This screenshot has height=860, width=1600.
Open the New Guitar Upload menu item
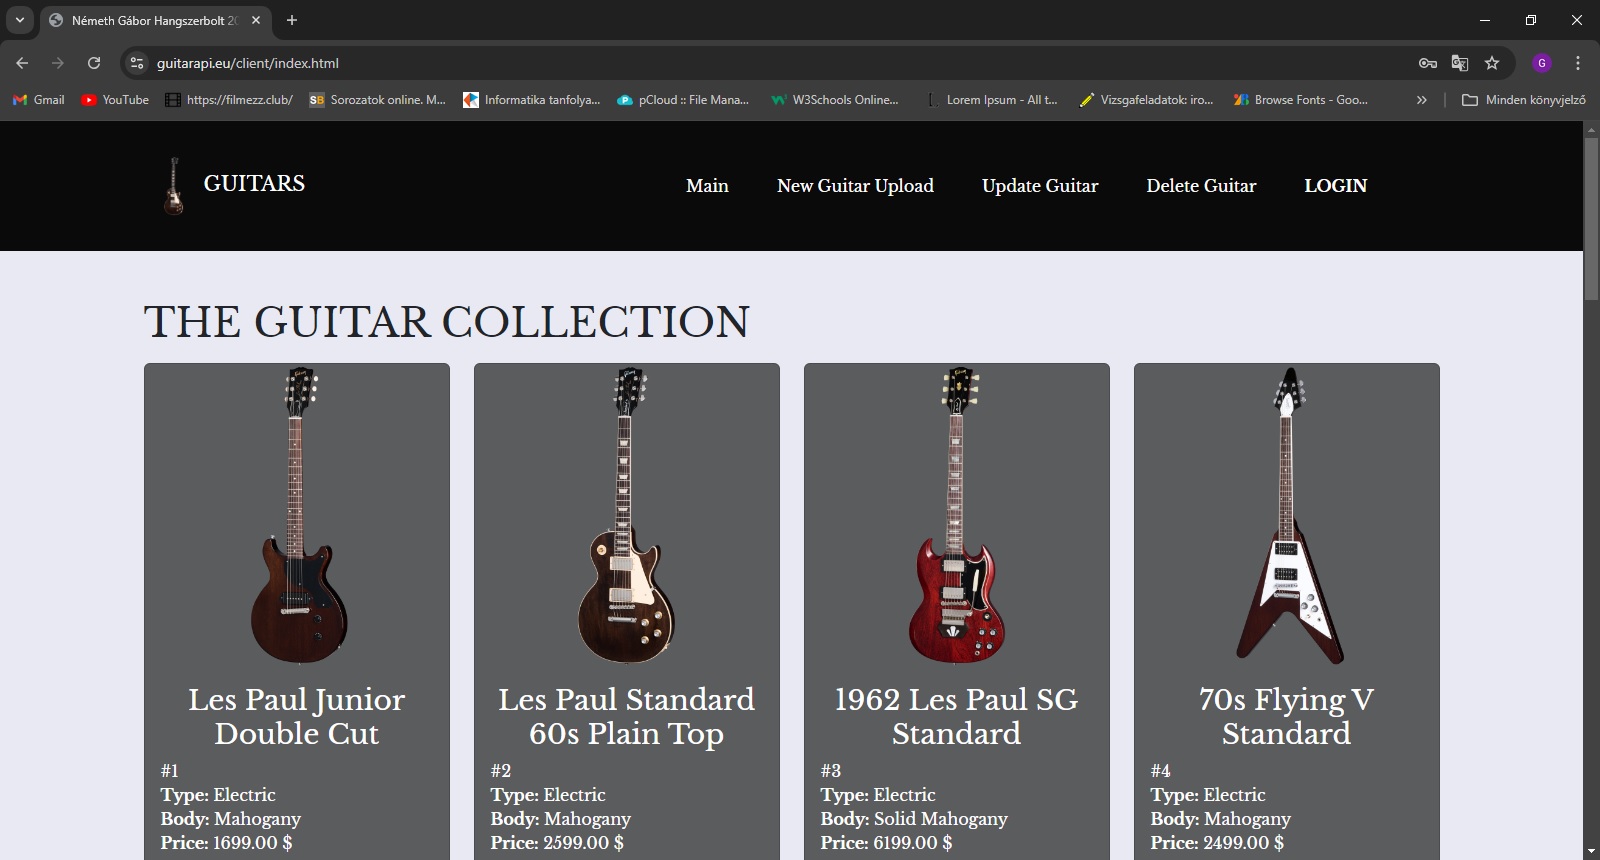pos(855,186)
